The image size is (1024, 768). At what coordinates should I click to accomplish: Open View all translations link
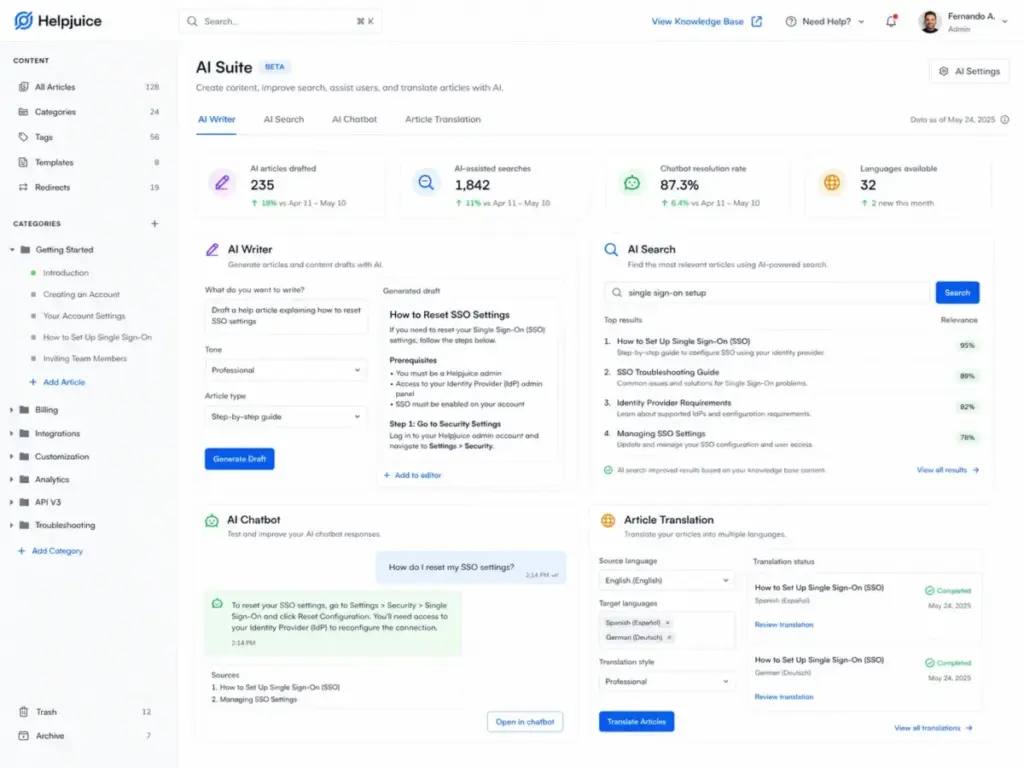tap(933, 728)
